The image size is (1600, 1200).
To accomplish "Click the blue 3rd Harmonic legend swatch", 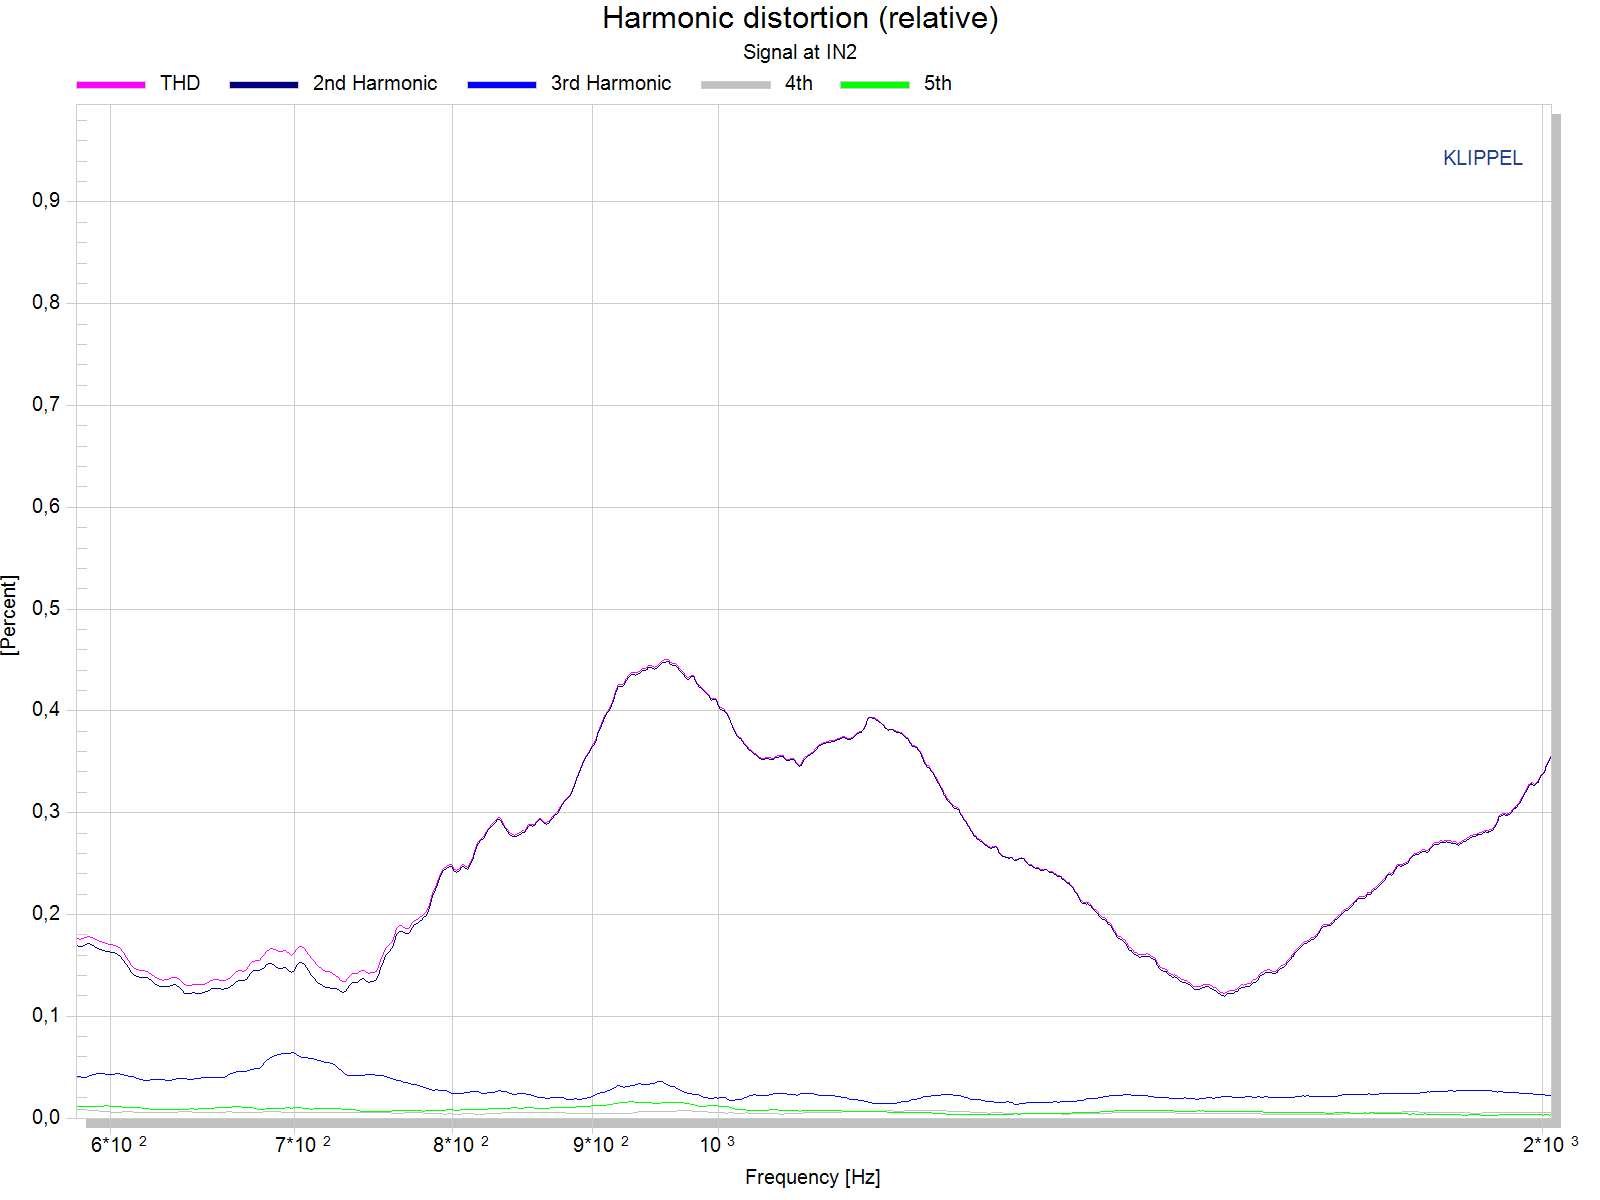I will (x=502, y=85).
